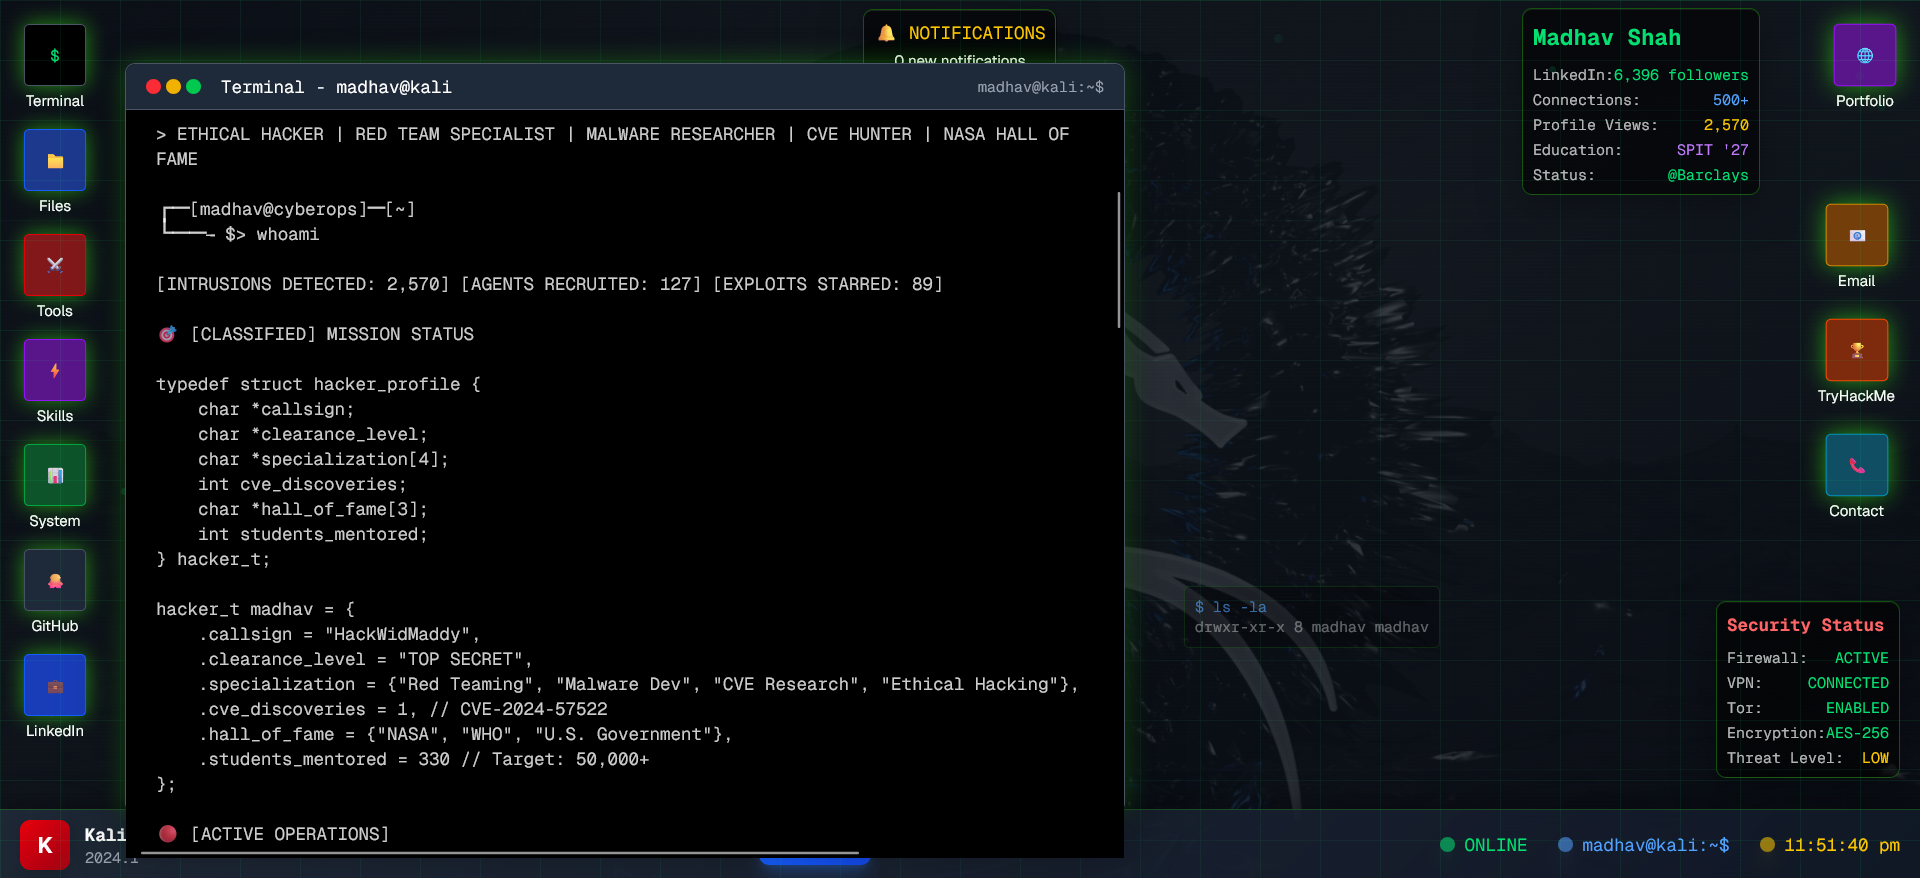
Task: Click the notifications bell icon
Action: (886, 33)
